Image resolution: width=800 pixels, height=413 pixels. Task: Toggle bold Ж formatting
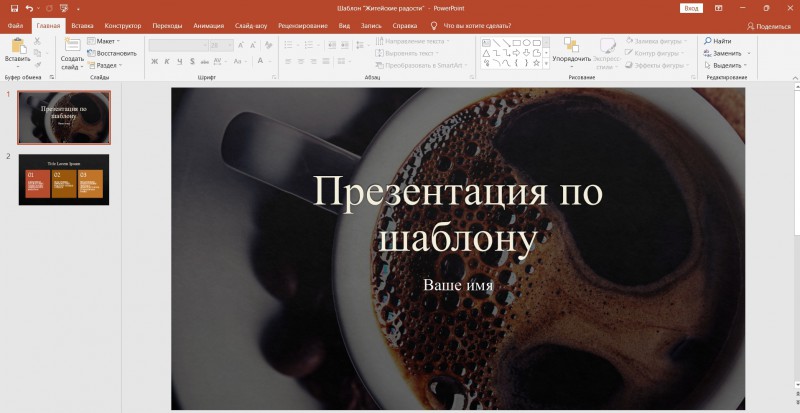pyautogui.click(x=155, y=61)
